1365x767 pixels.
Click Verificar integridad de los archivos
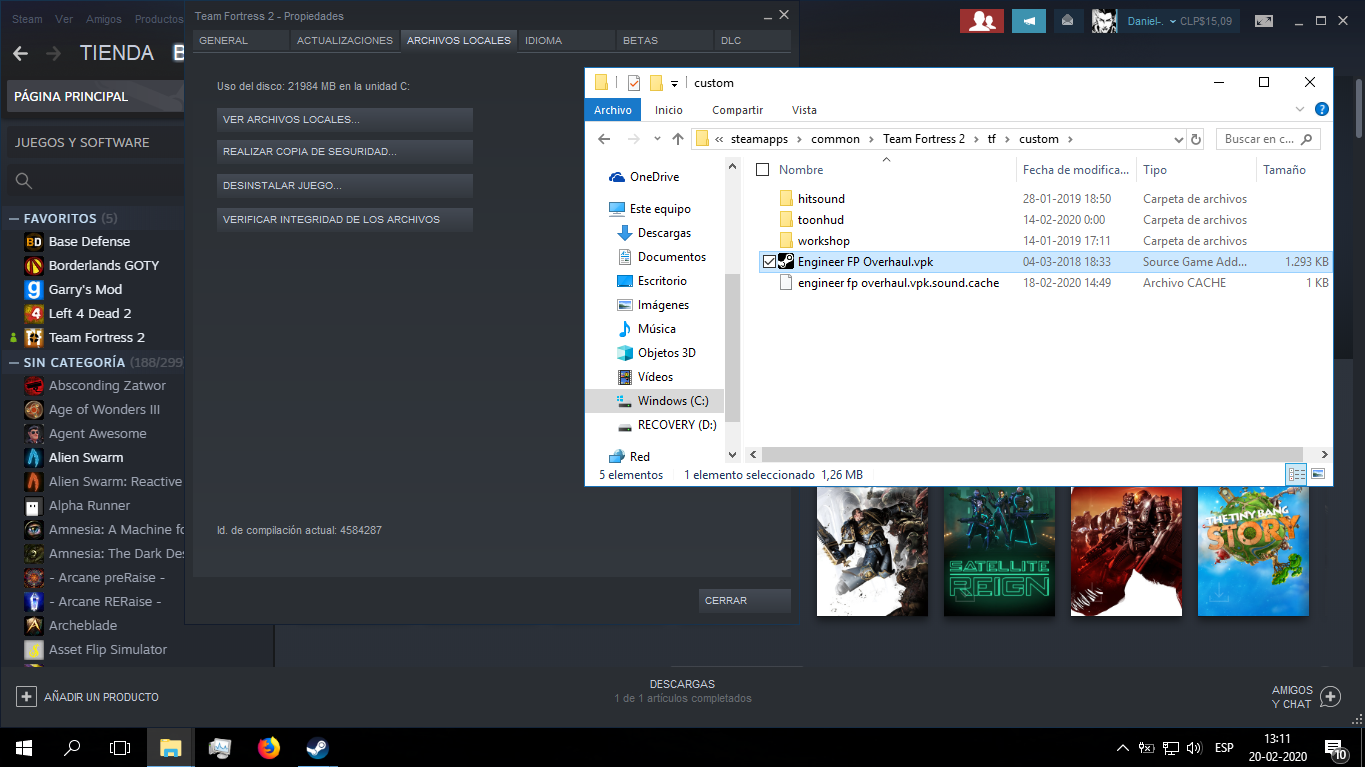pos(345,220)
